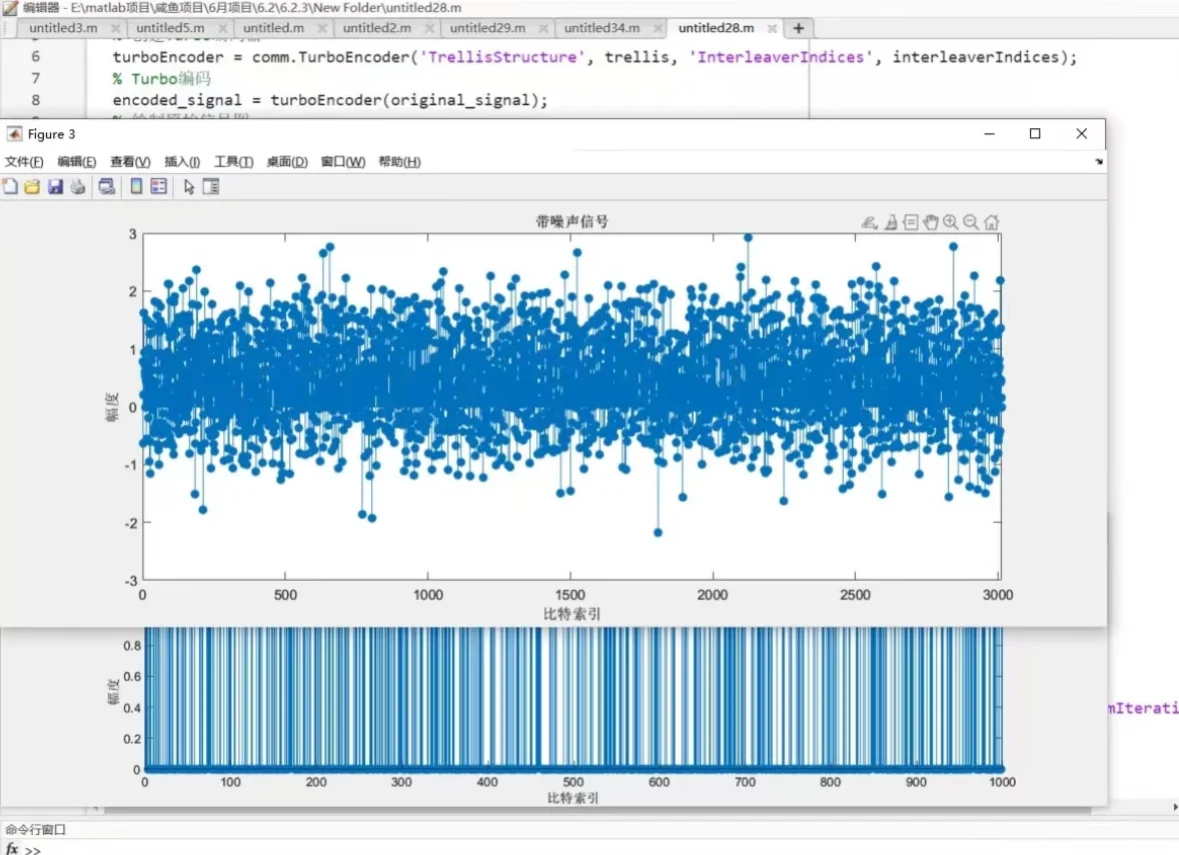Click line number 6 in the editor
The image size is (1179, 855).
click(35, 56)
